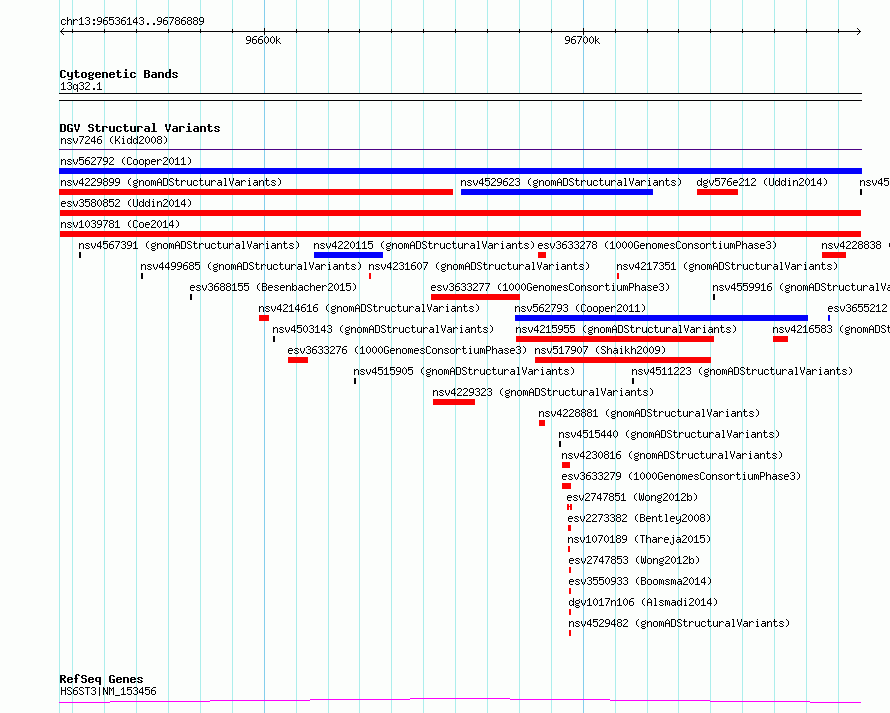Click the HS6ST3|NM_153456 gene label
This screenshot has height=713, width=890.
point(108,691)
